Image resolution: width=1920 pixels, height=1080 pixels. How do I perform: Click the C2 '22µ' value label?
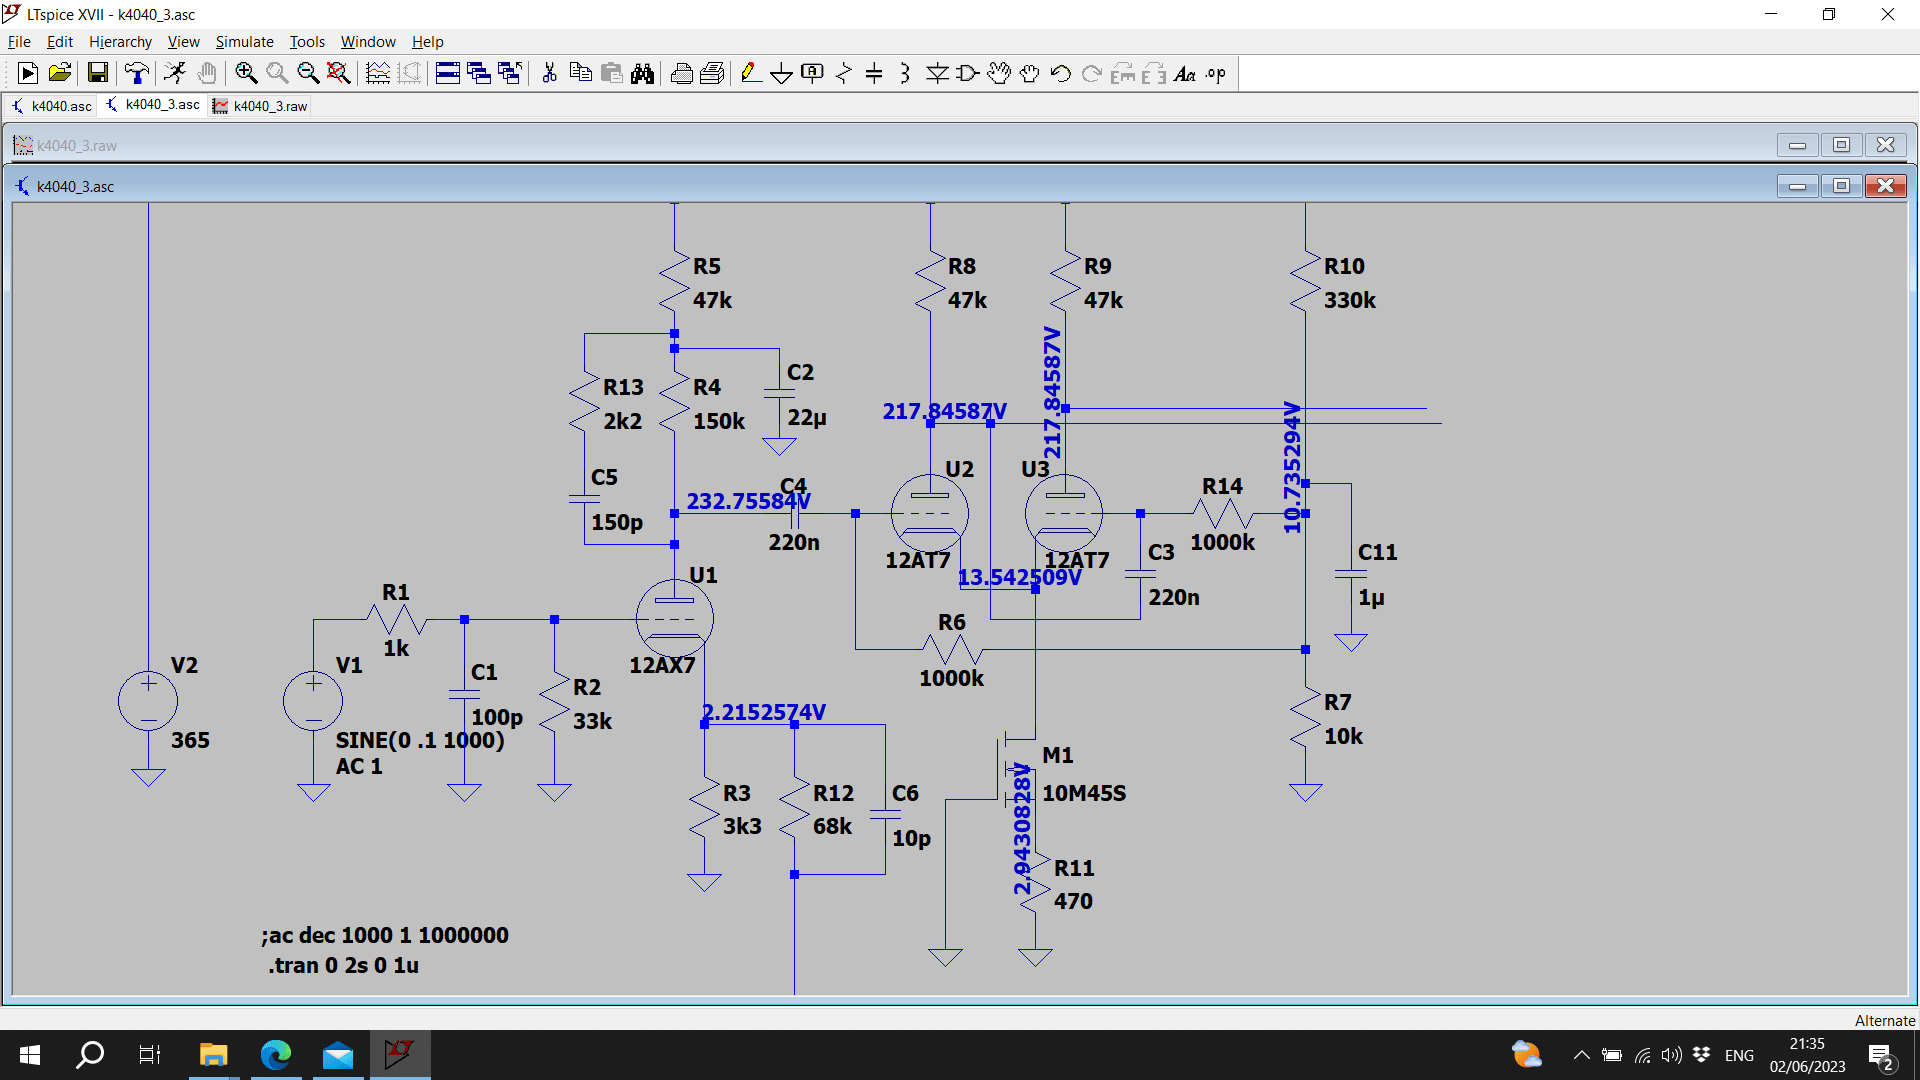807,418
